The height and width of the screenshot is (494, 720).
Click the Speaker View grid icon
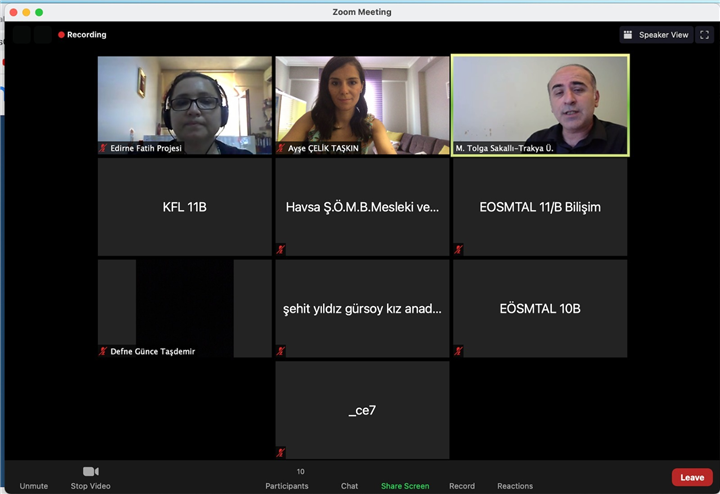click(x=628, y=35)
